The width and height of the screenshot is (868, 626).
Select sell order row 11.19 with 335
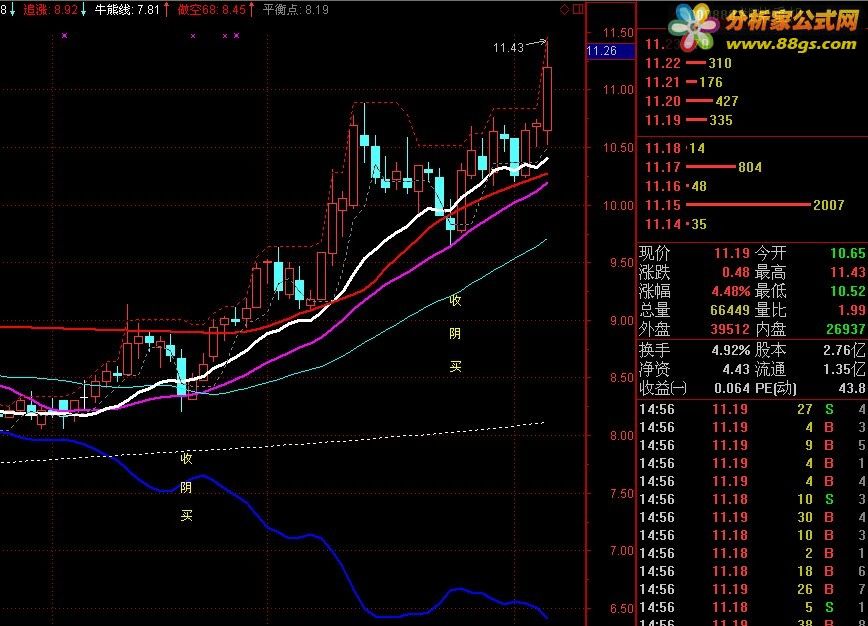[x=689, y=120]
